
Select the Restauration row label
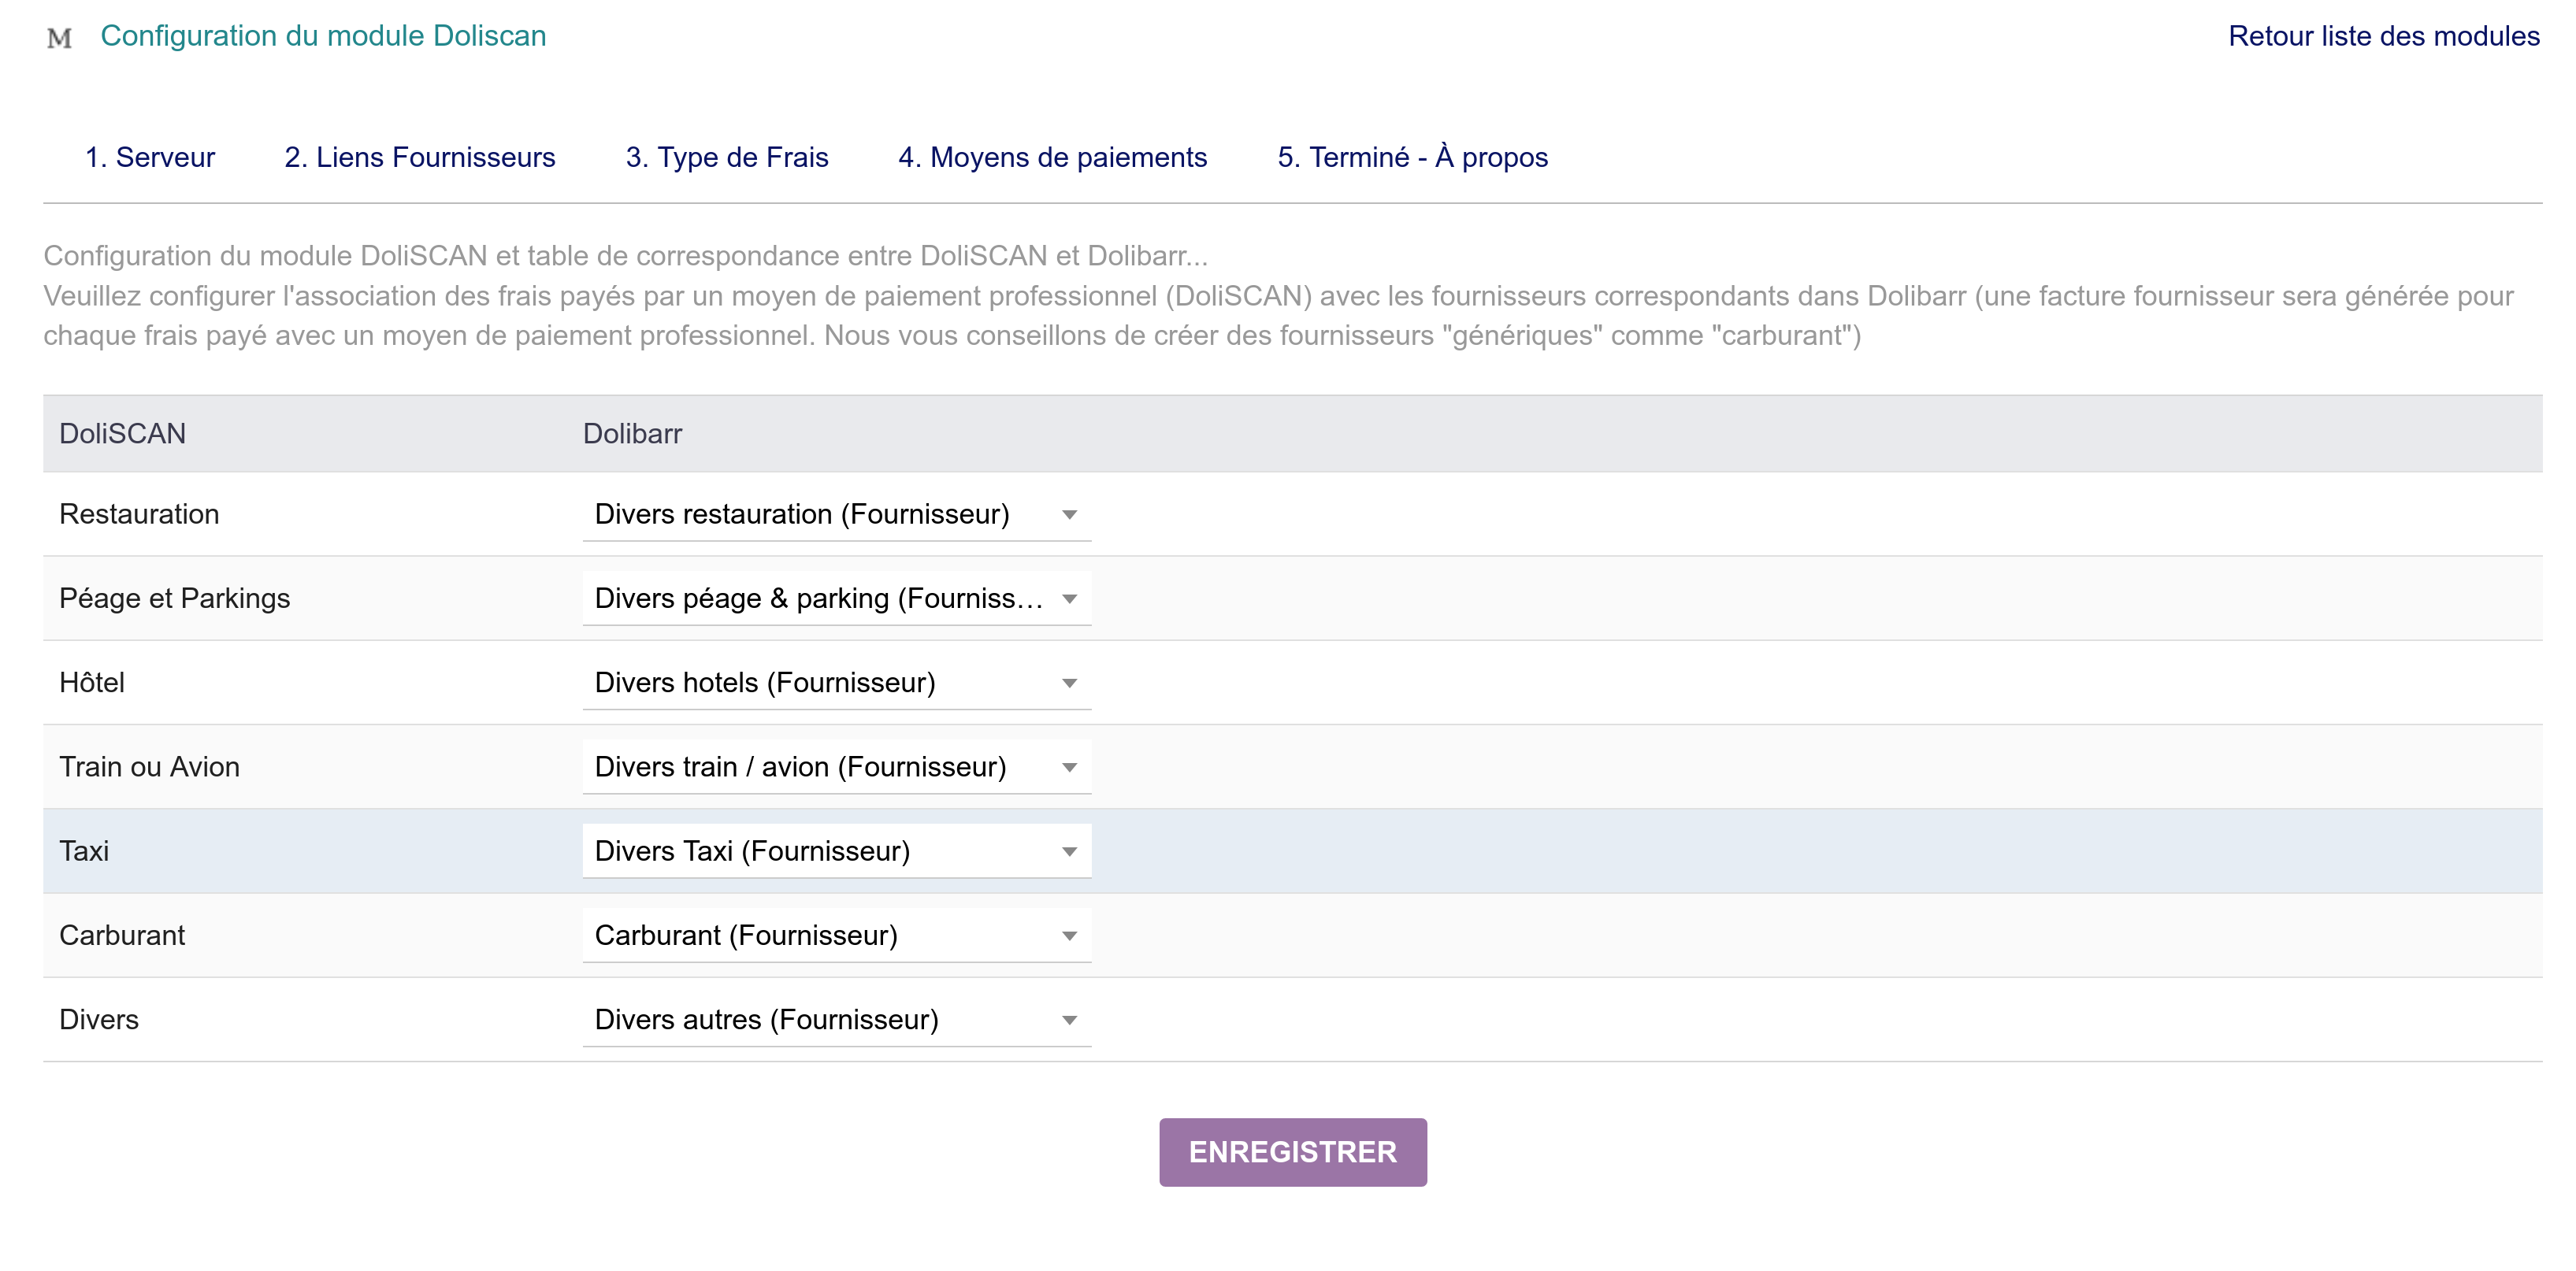click(139, 514)
